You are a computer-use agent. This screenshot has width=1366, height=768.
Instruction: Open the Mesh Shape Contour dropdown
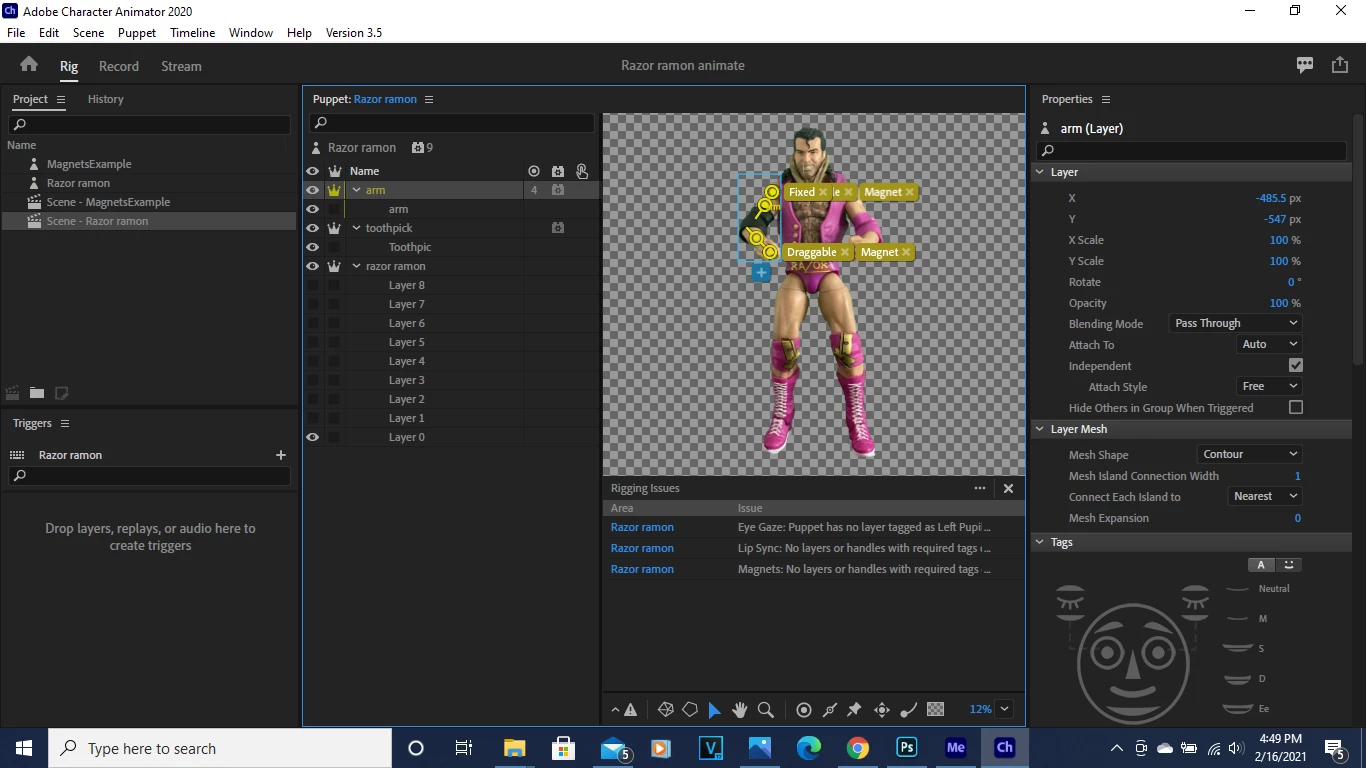click(1249, 454)
